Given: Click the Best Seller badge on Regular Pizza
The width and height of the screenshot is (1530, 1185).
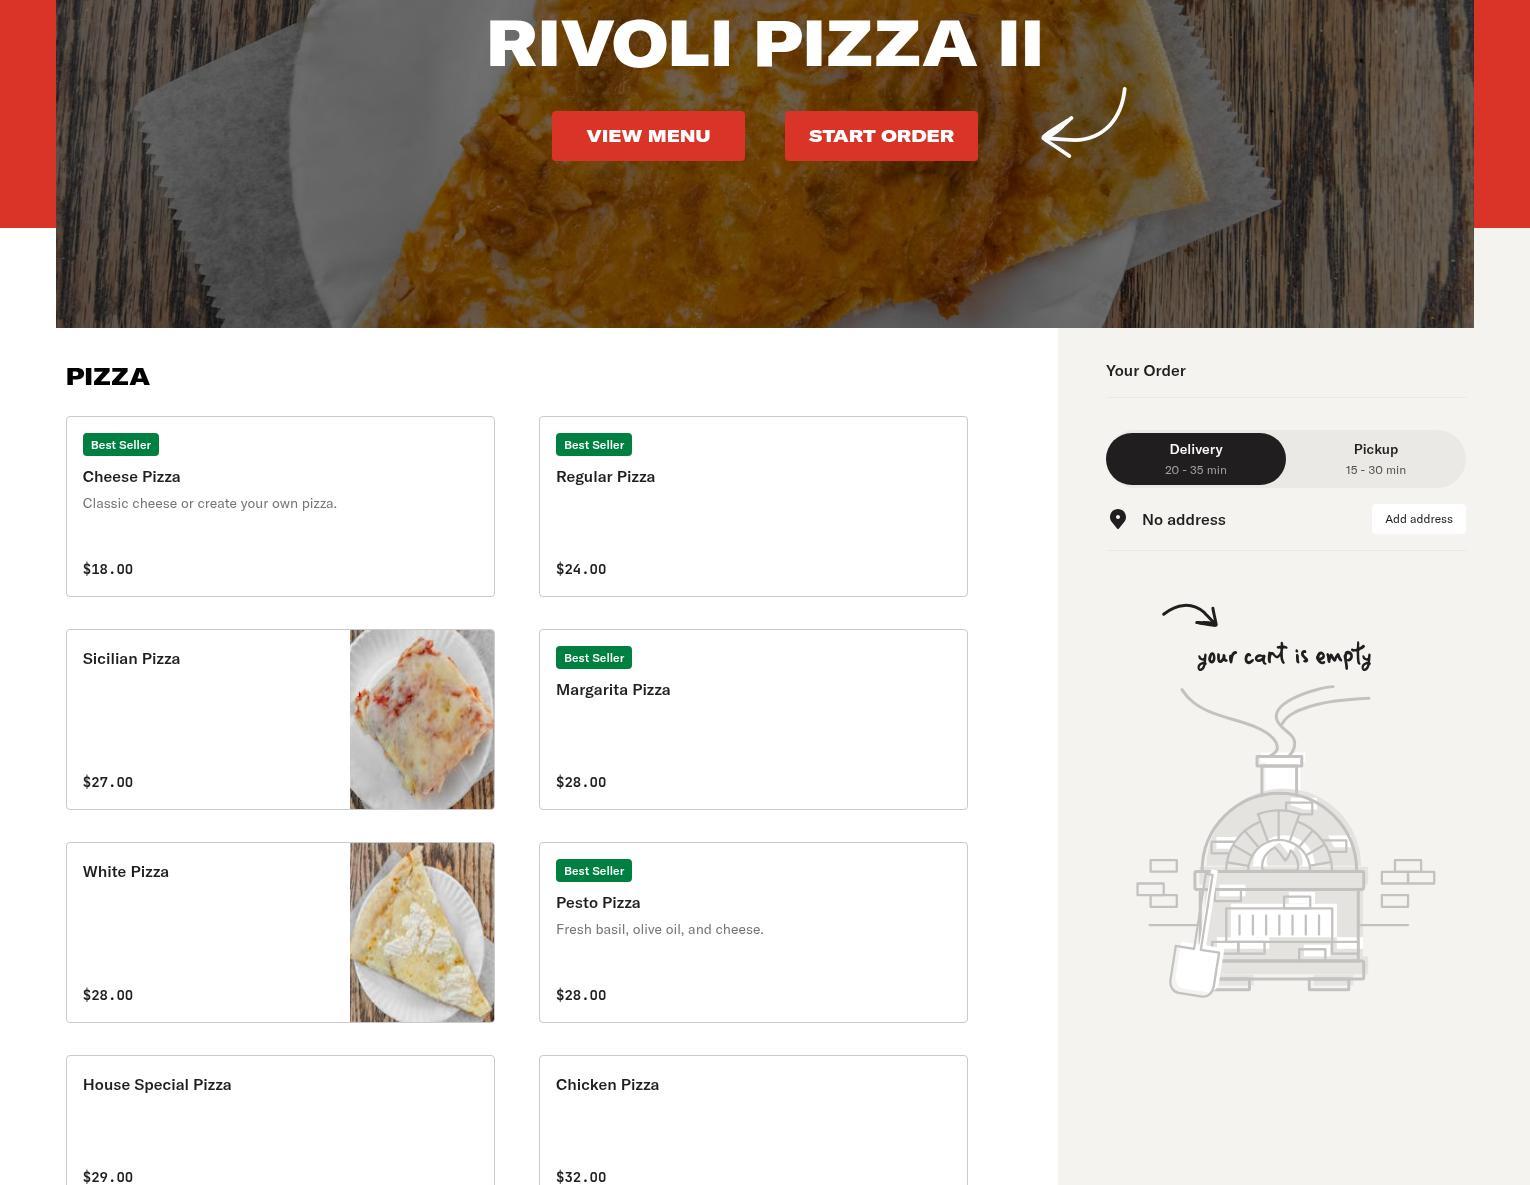Looking at the screenshot, I should pos(594,445).
